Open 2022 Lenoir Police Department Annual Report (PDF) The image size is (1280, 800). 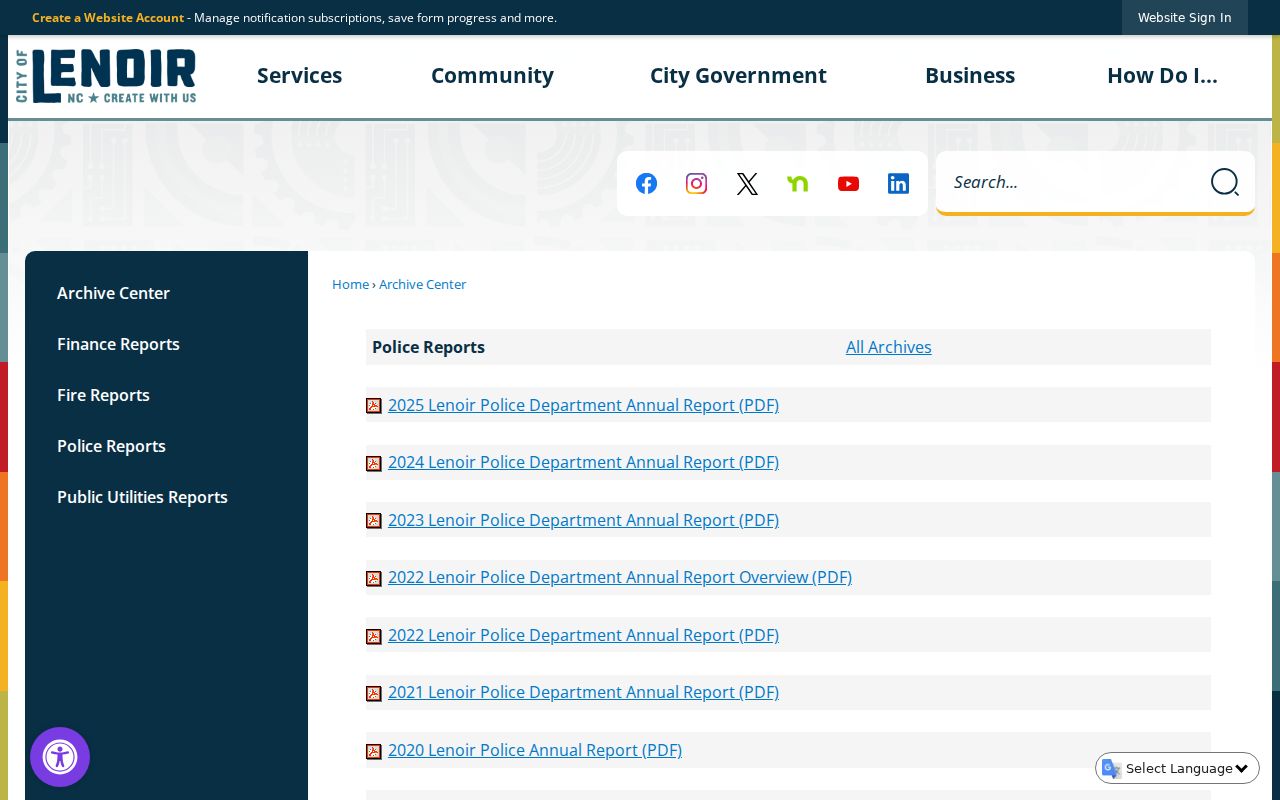[583, 635]
